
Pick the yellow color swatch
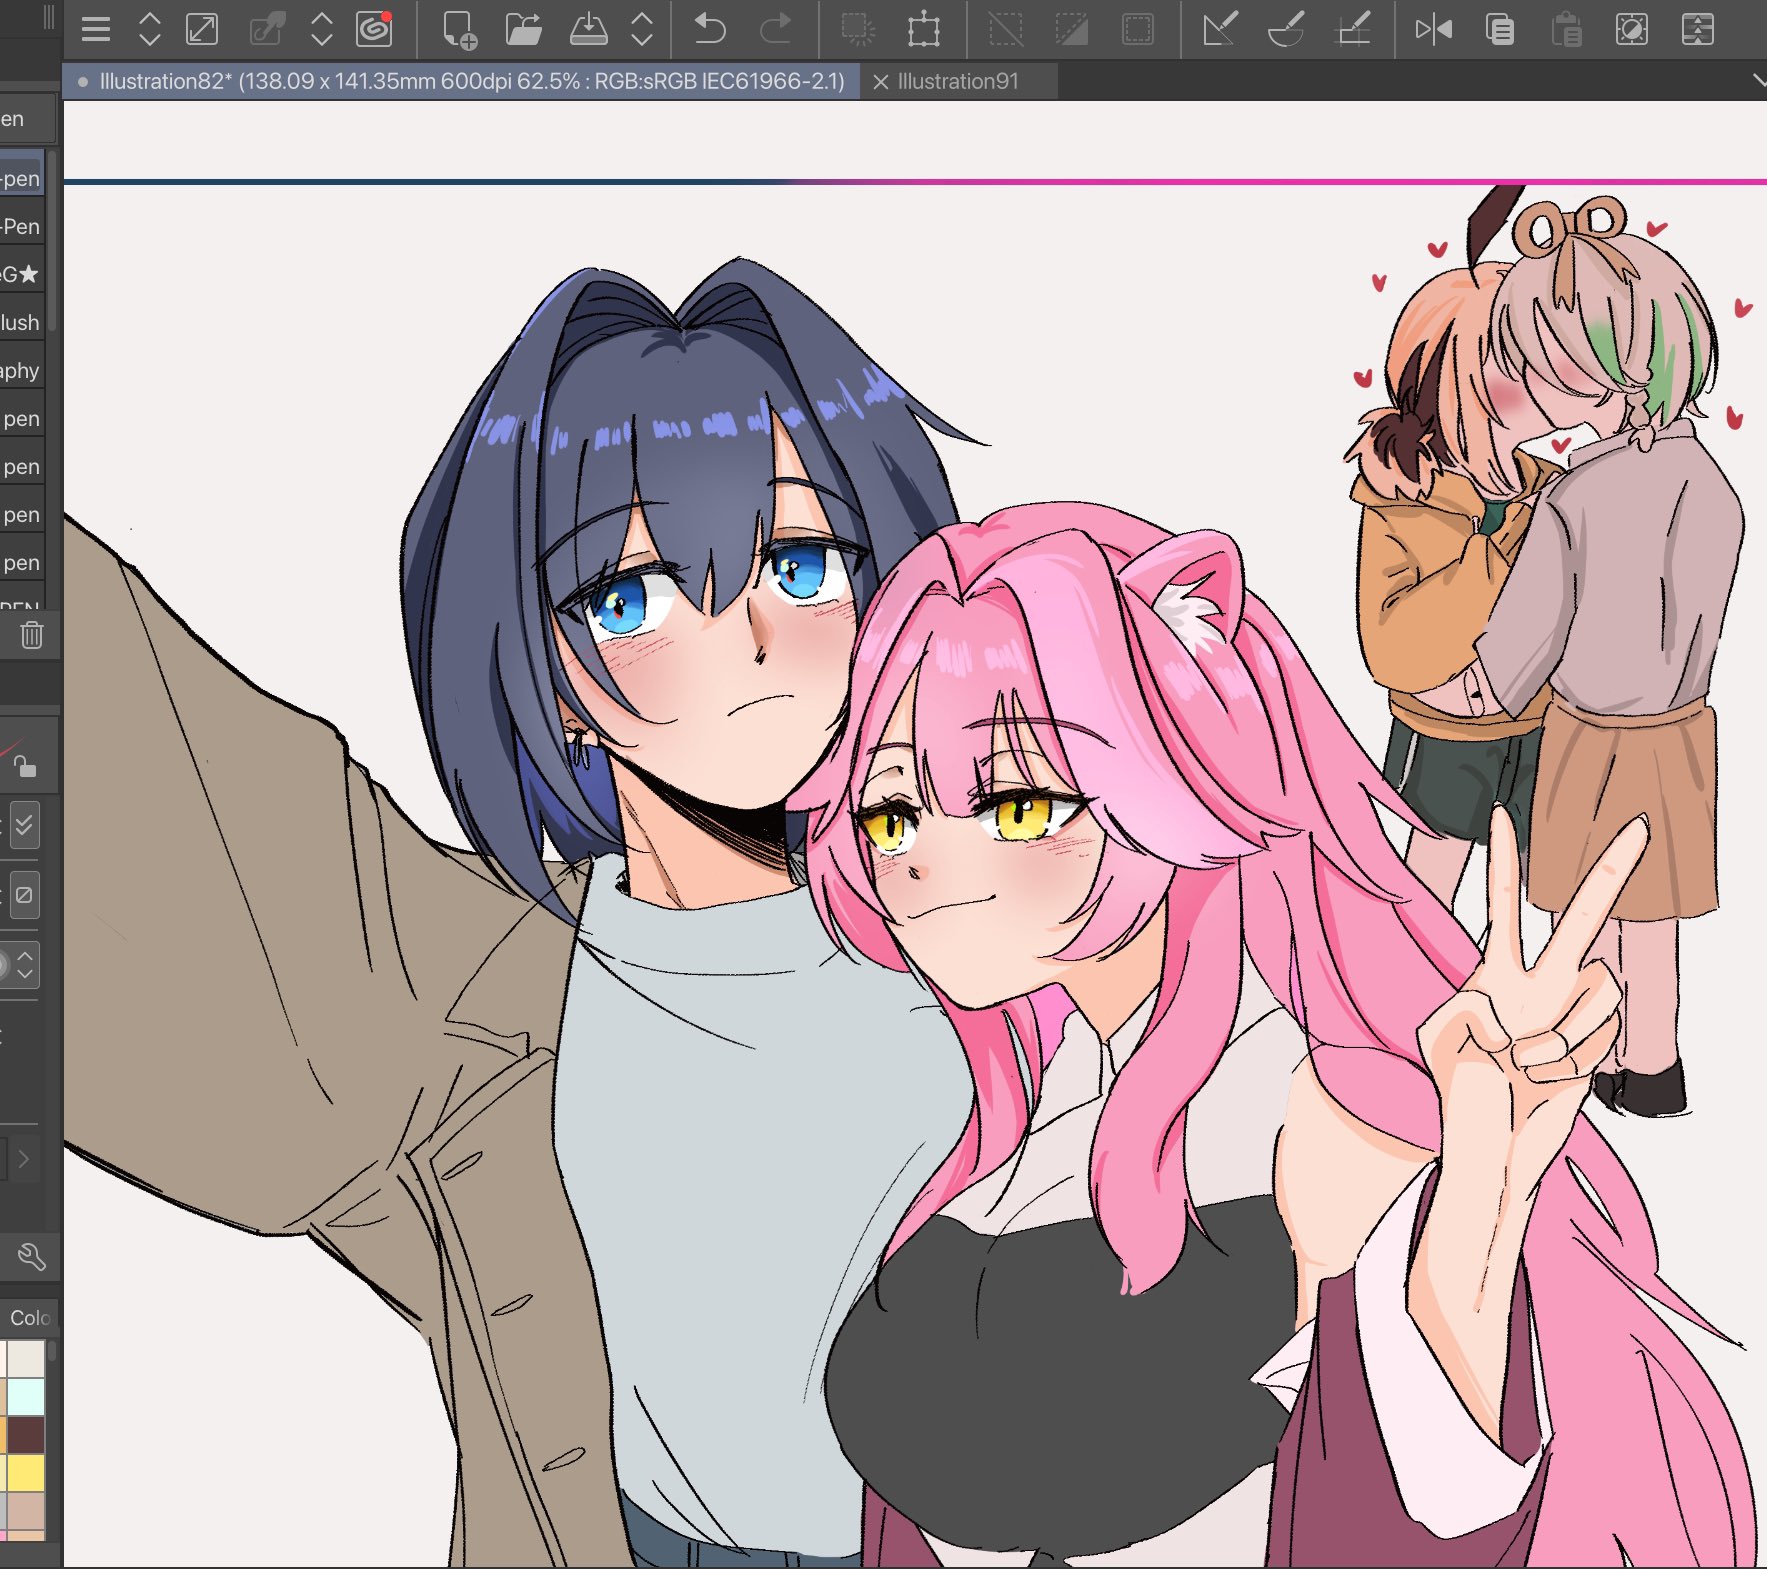pyautogui.click(x=26, y=1473)
